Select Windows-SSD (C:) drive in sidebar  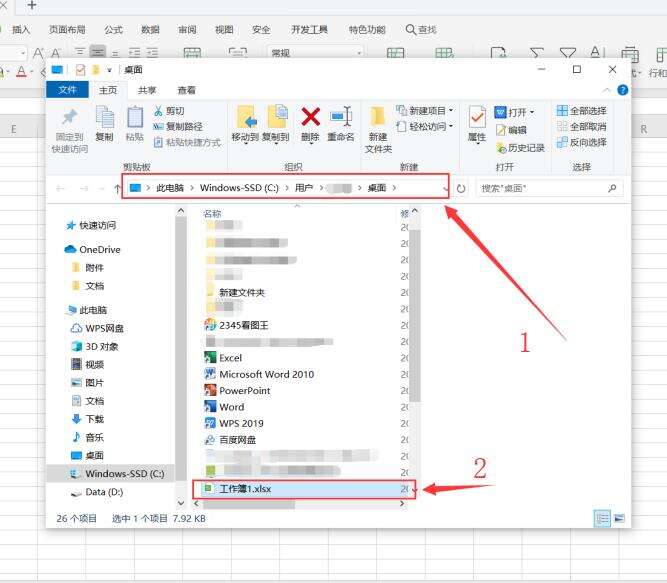click(x=111, y=473)
